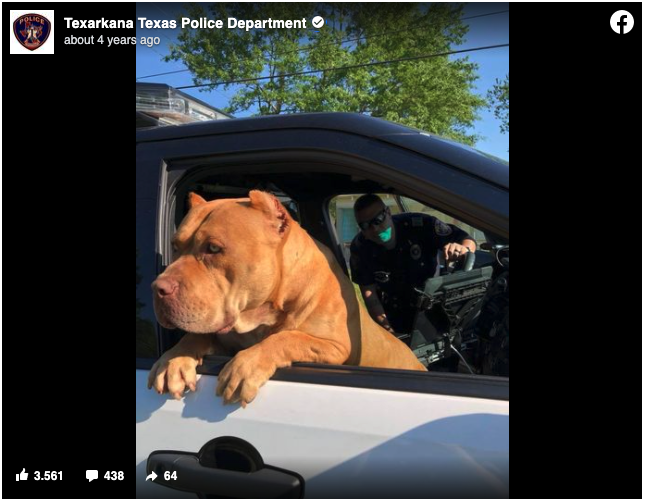Screen dimensions: 646x504
Task: Click the Facebook logo icon
Action: pyautogui.click(x=622, y=22)
